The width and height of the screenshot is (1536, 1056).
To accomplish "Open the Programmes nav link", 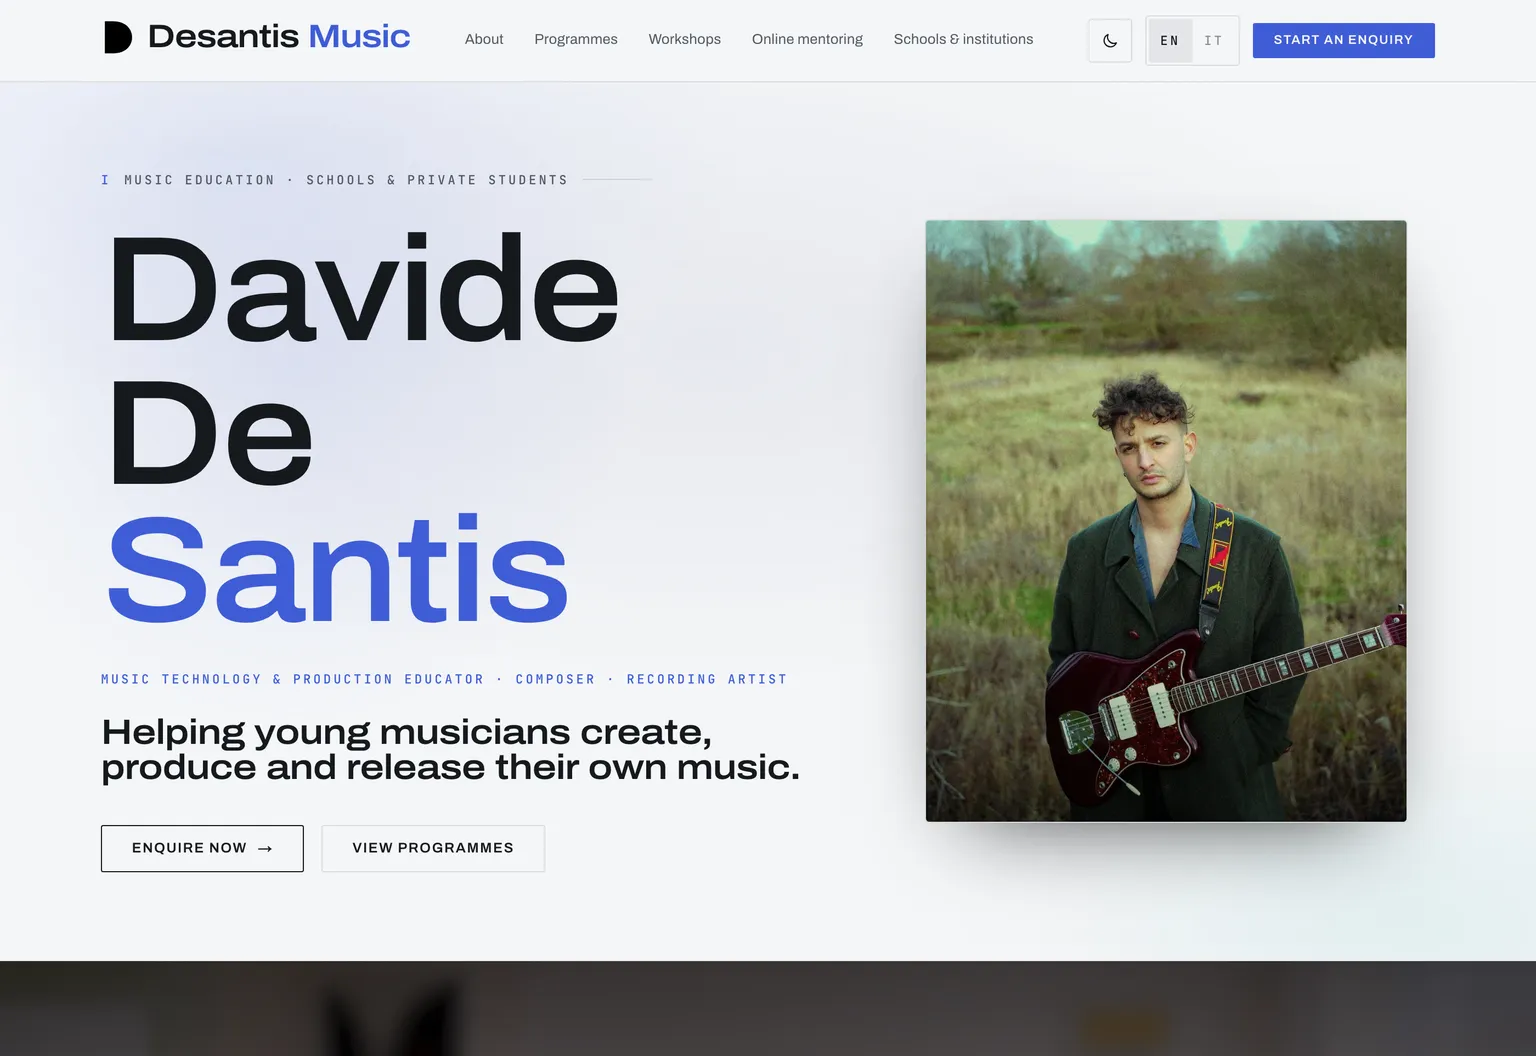I will tap(576, 39).
